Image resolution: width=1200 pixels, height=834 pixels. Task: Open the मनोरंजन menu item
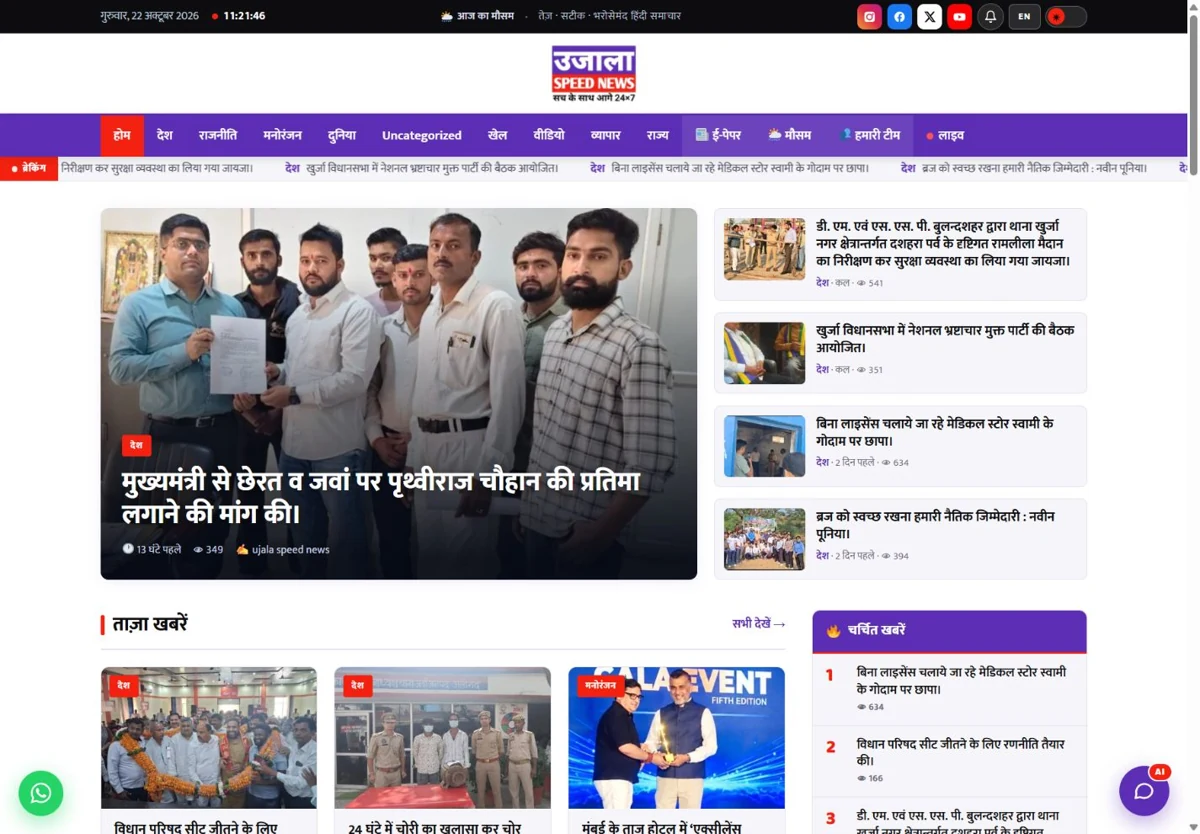tap(283, 135)
